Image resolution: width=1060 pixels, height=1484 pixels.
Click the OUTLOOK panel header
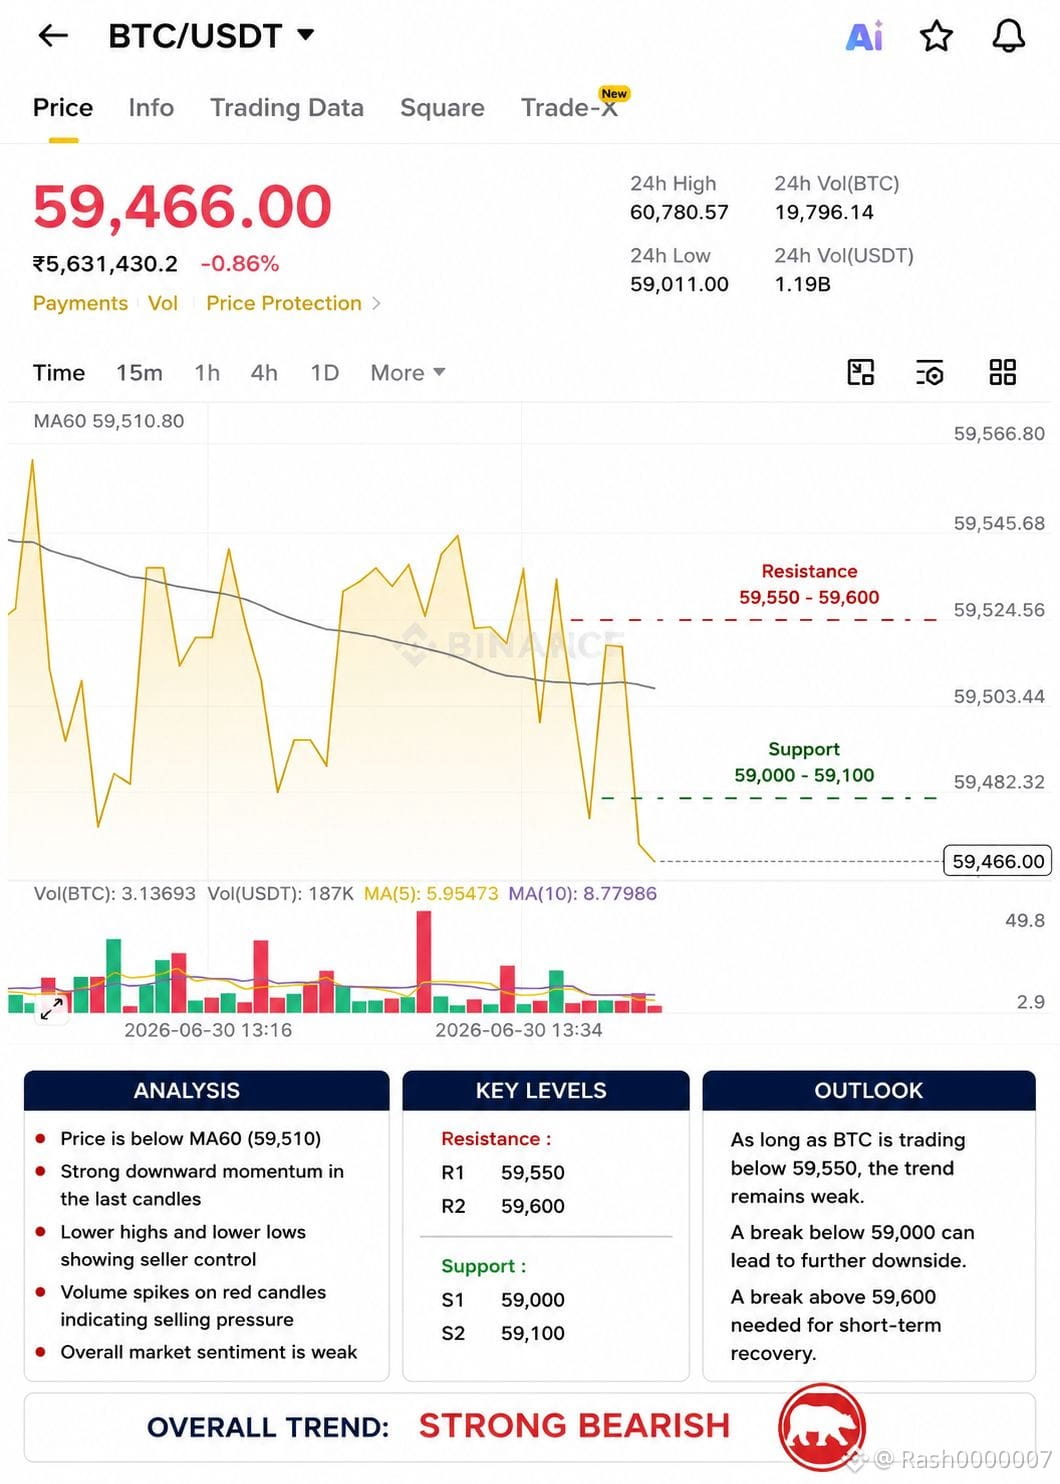[869, 1090]
